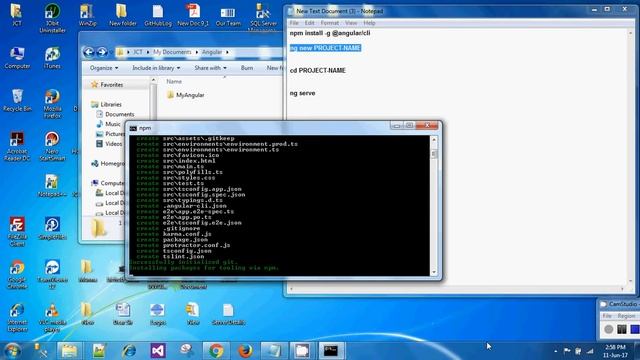
Task: Open the WinZip desktop shortcut
Action: click(x=87, y=15)
